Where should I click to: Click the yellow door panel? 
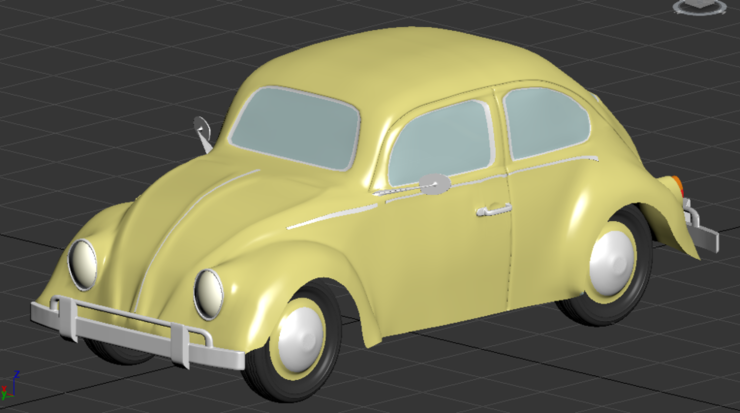[x=444, y=255]
